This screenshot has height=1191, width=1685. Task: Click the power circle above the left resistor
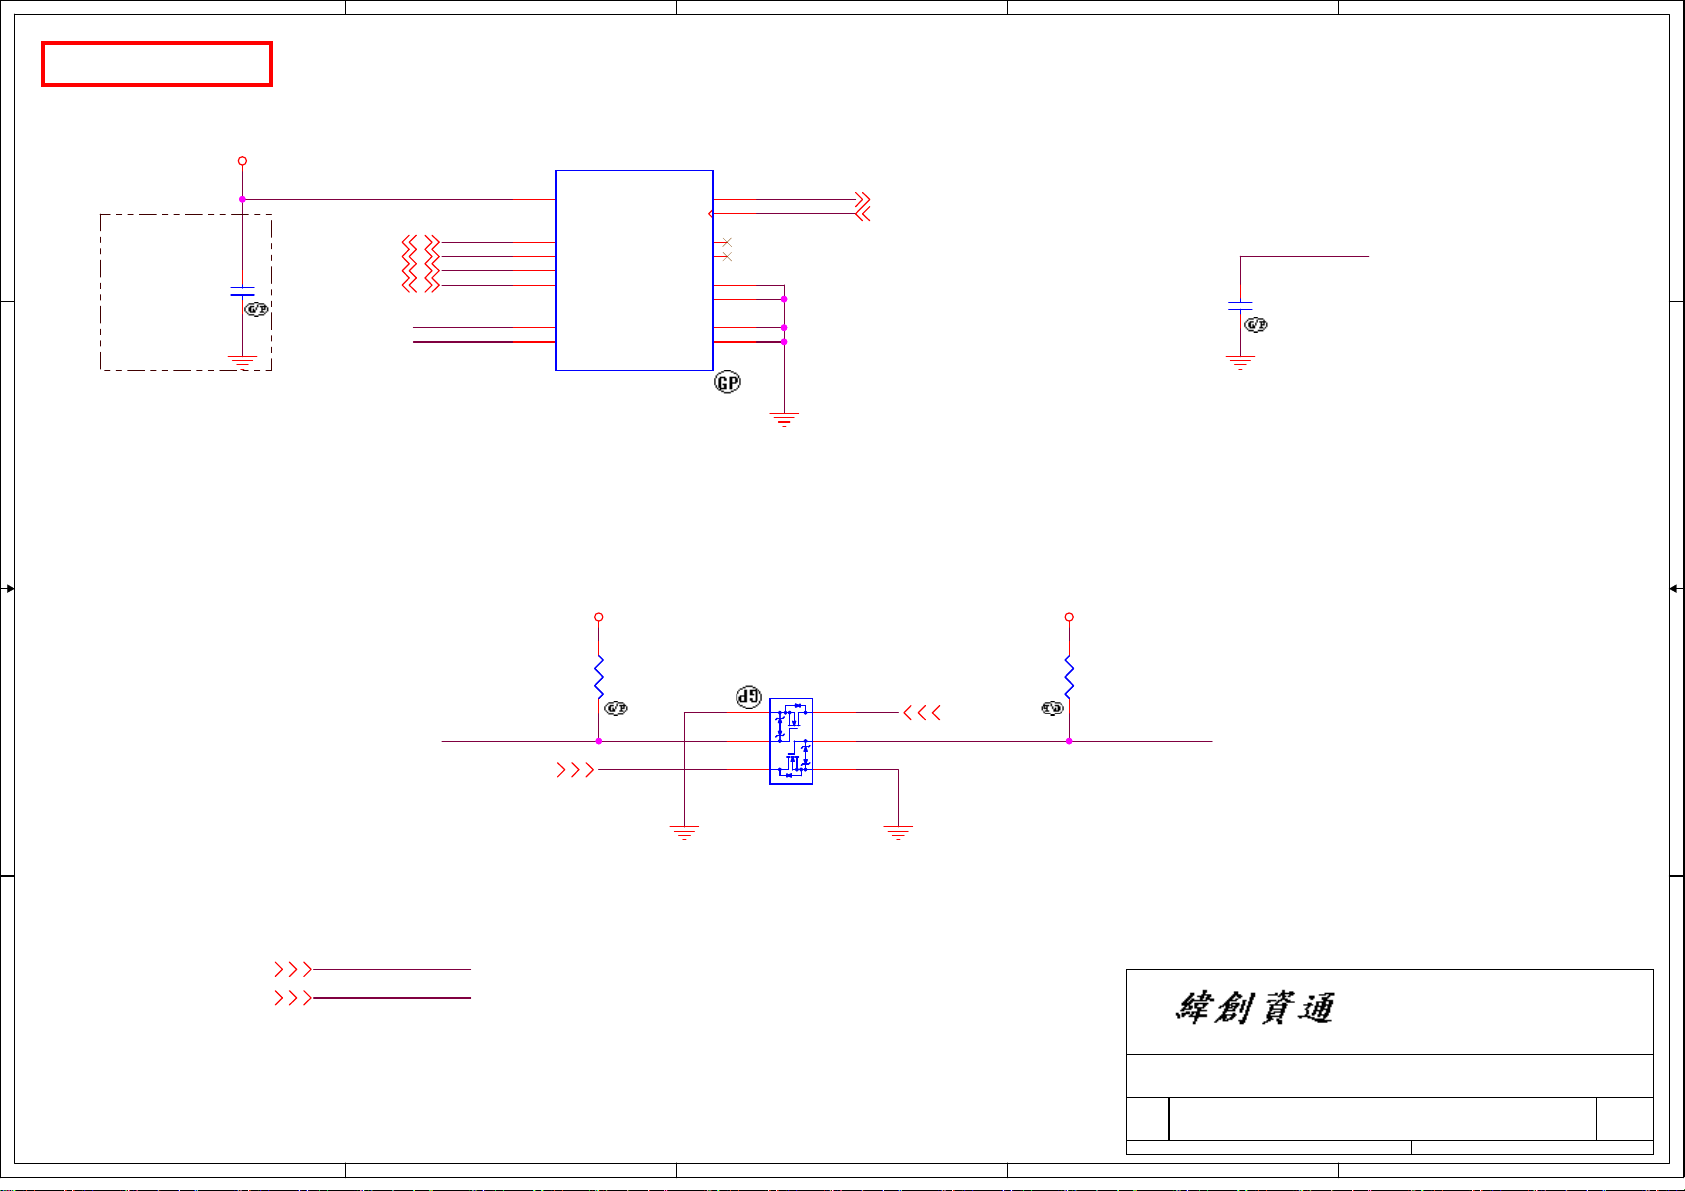599,617
